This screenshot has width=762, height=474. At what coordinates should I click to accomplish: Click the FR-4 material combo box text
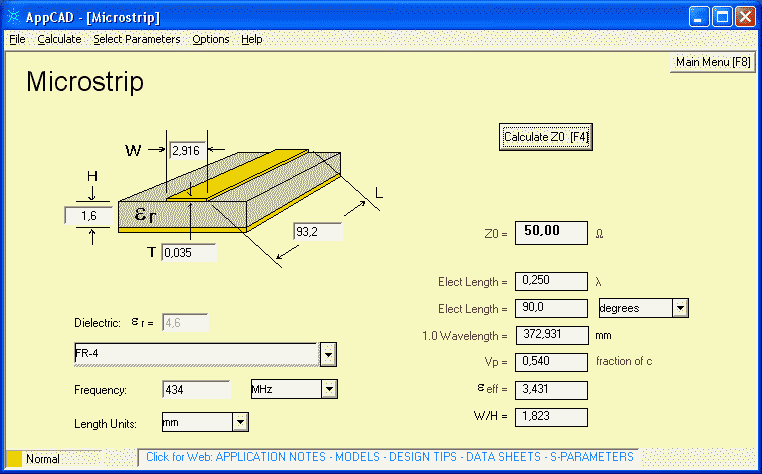tap(196, 354)
